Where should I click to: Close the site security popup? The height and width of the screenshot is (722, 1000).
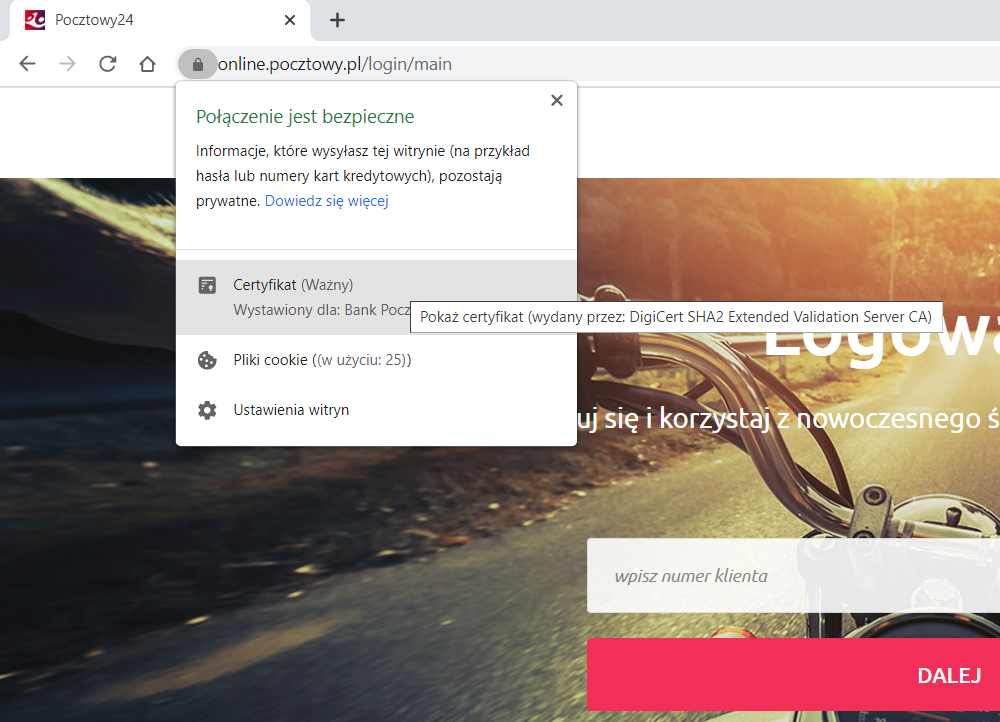click(x=557, y=100)
